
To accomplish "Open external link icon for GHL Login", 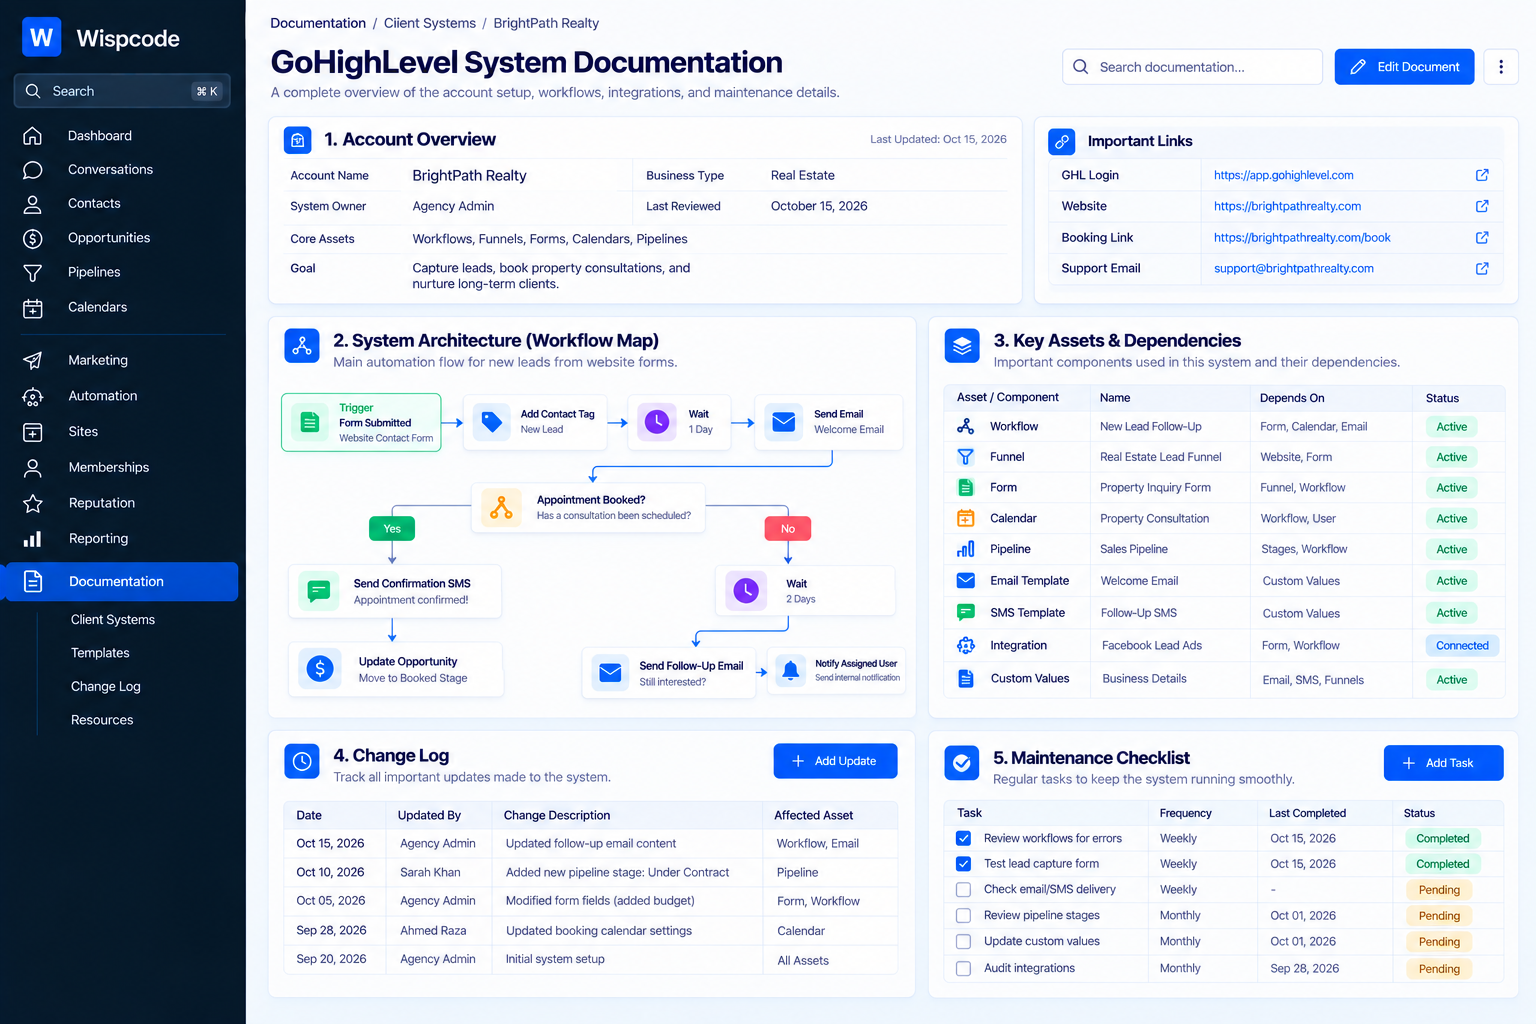I will point(1482,175).
